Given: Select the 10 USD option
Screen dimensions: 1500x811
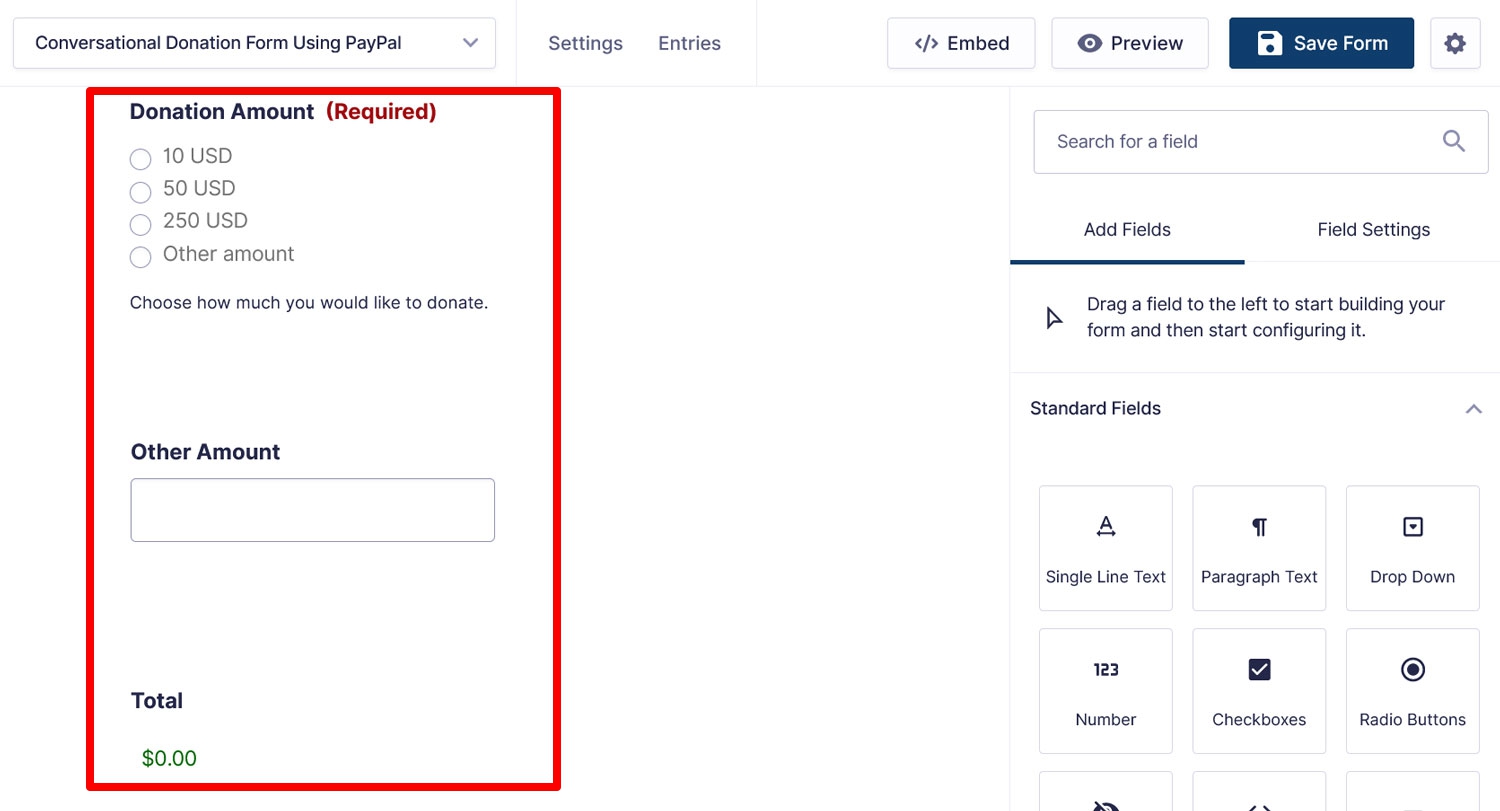Looking at the screenshot, I should pos(140,159).
